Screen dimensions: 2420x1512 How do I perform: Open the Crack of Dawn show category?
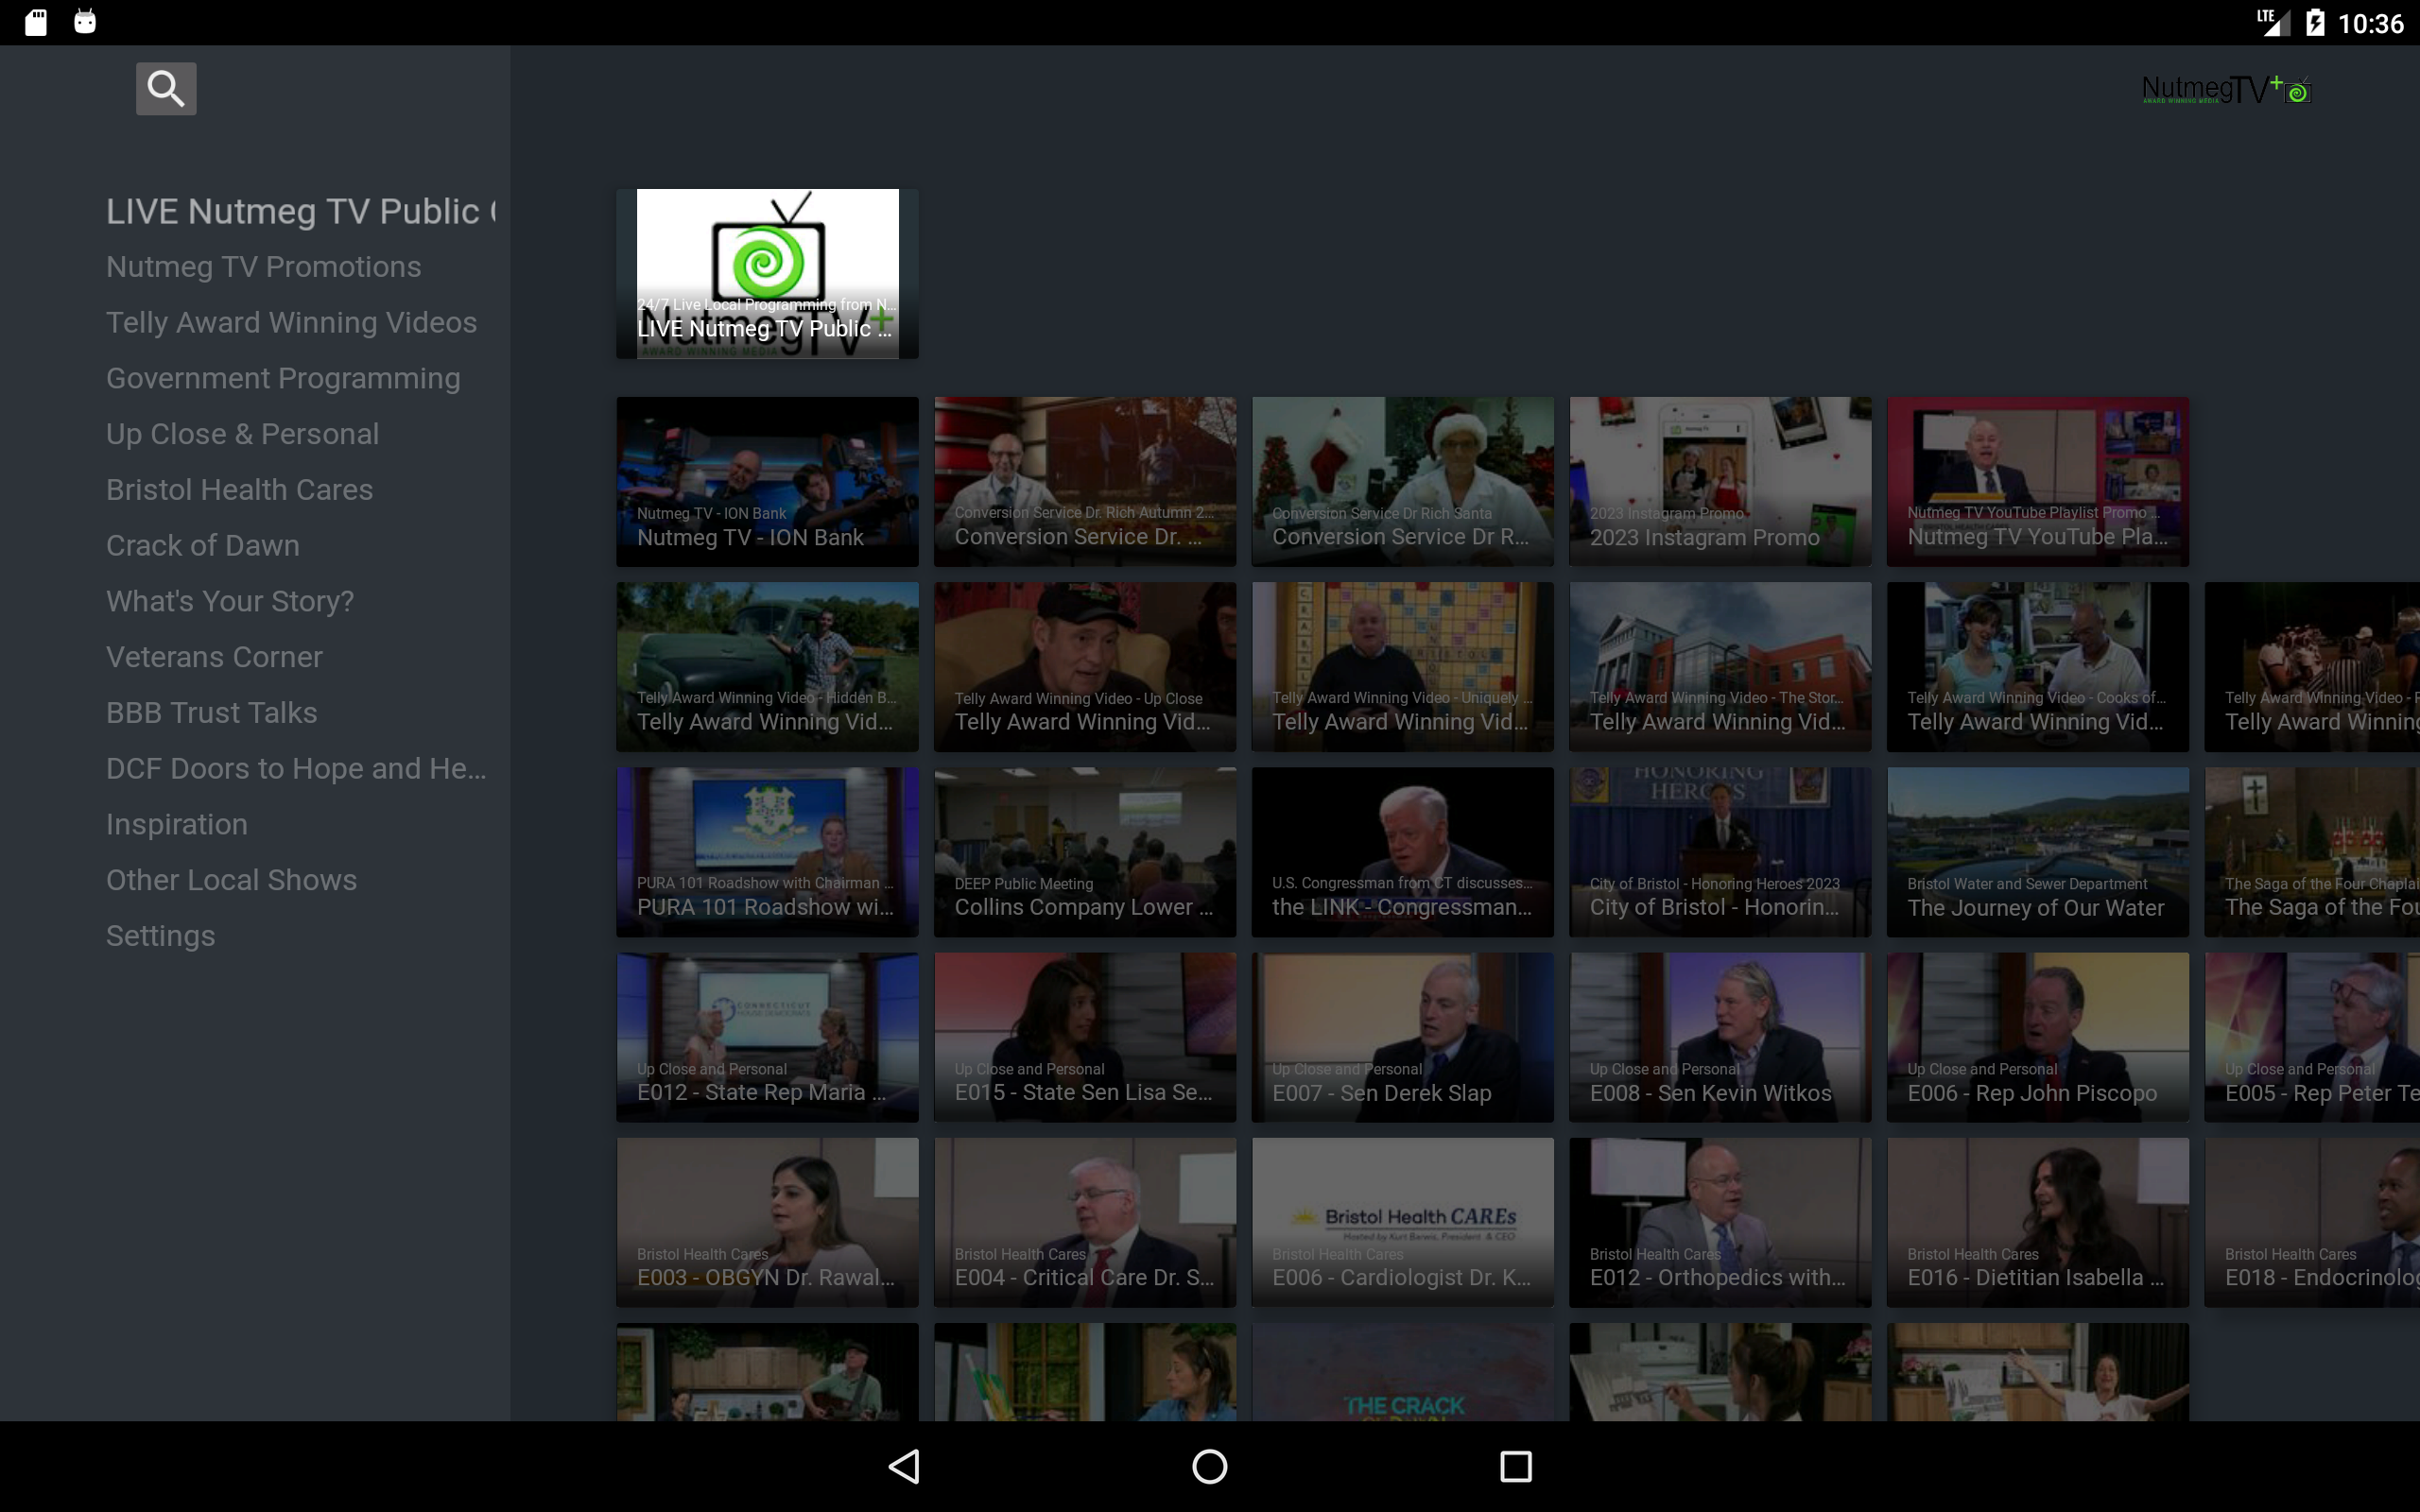point(203,545)
